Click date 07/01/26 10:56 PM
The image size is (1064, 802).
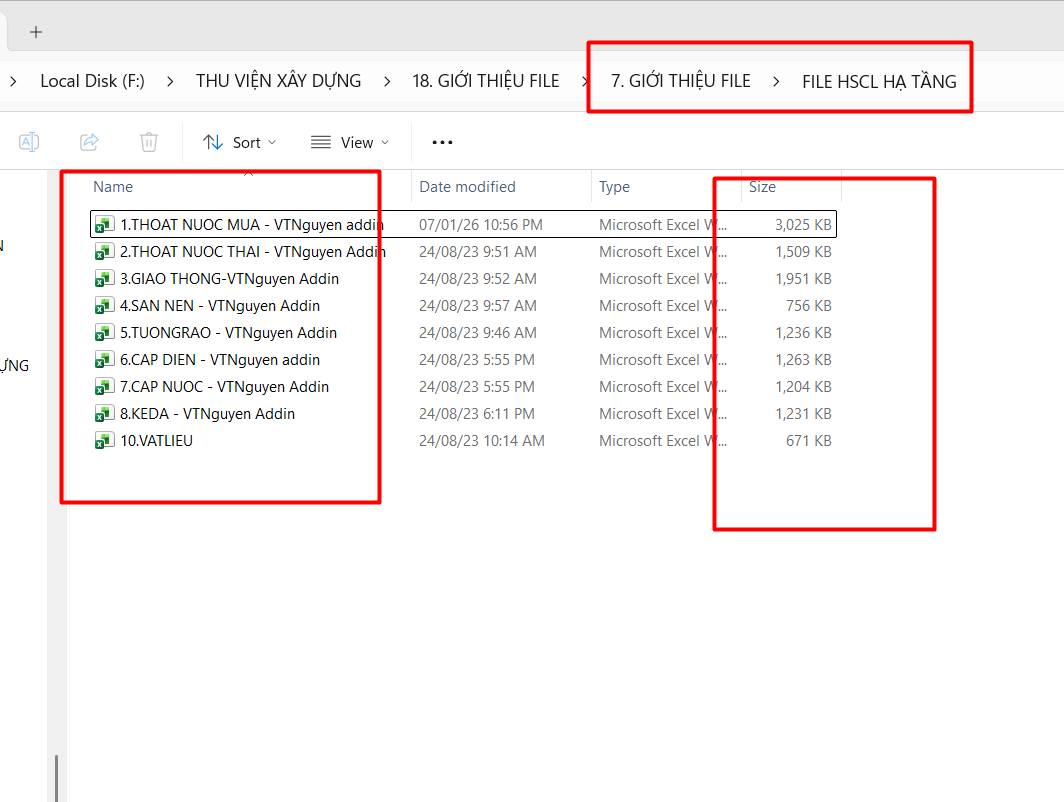coord(480,225)
